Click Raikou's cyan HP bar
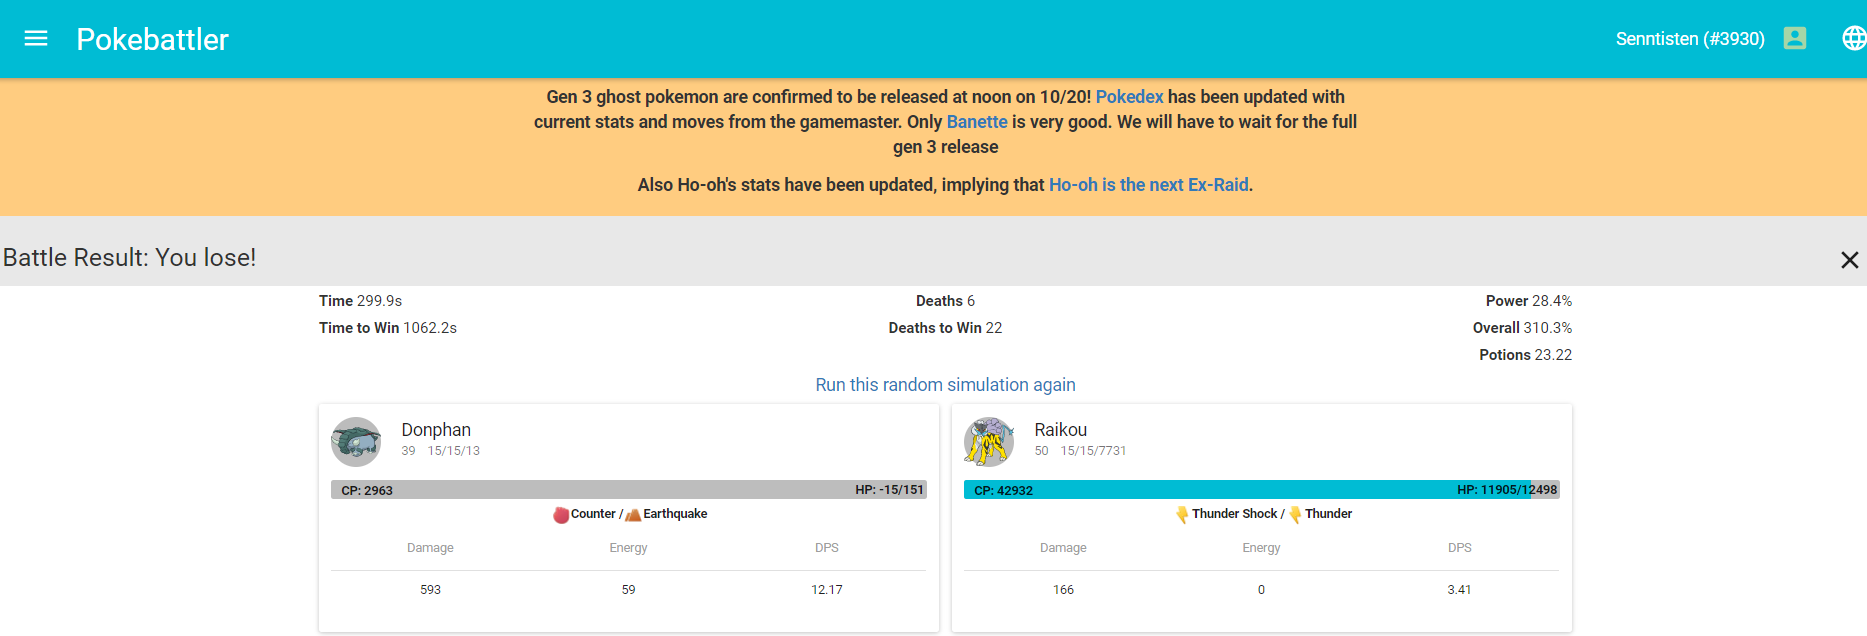 coord(1261,490)
